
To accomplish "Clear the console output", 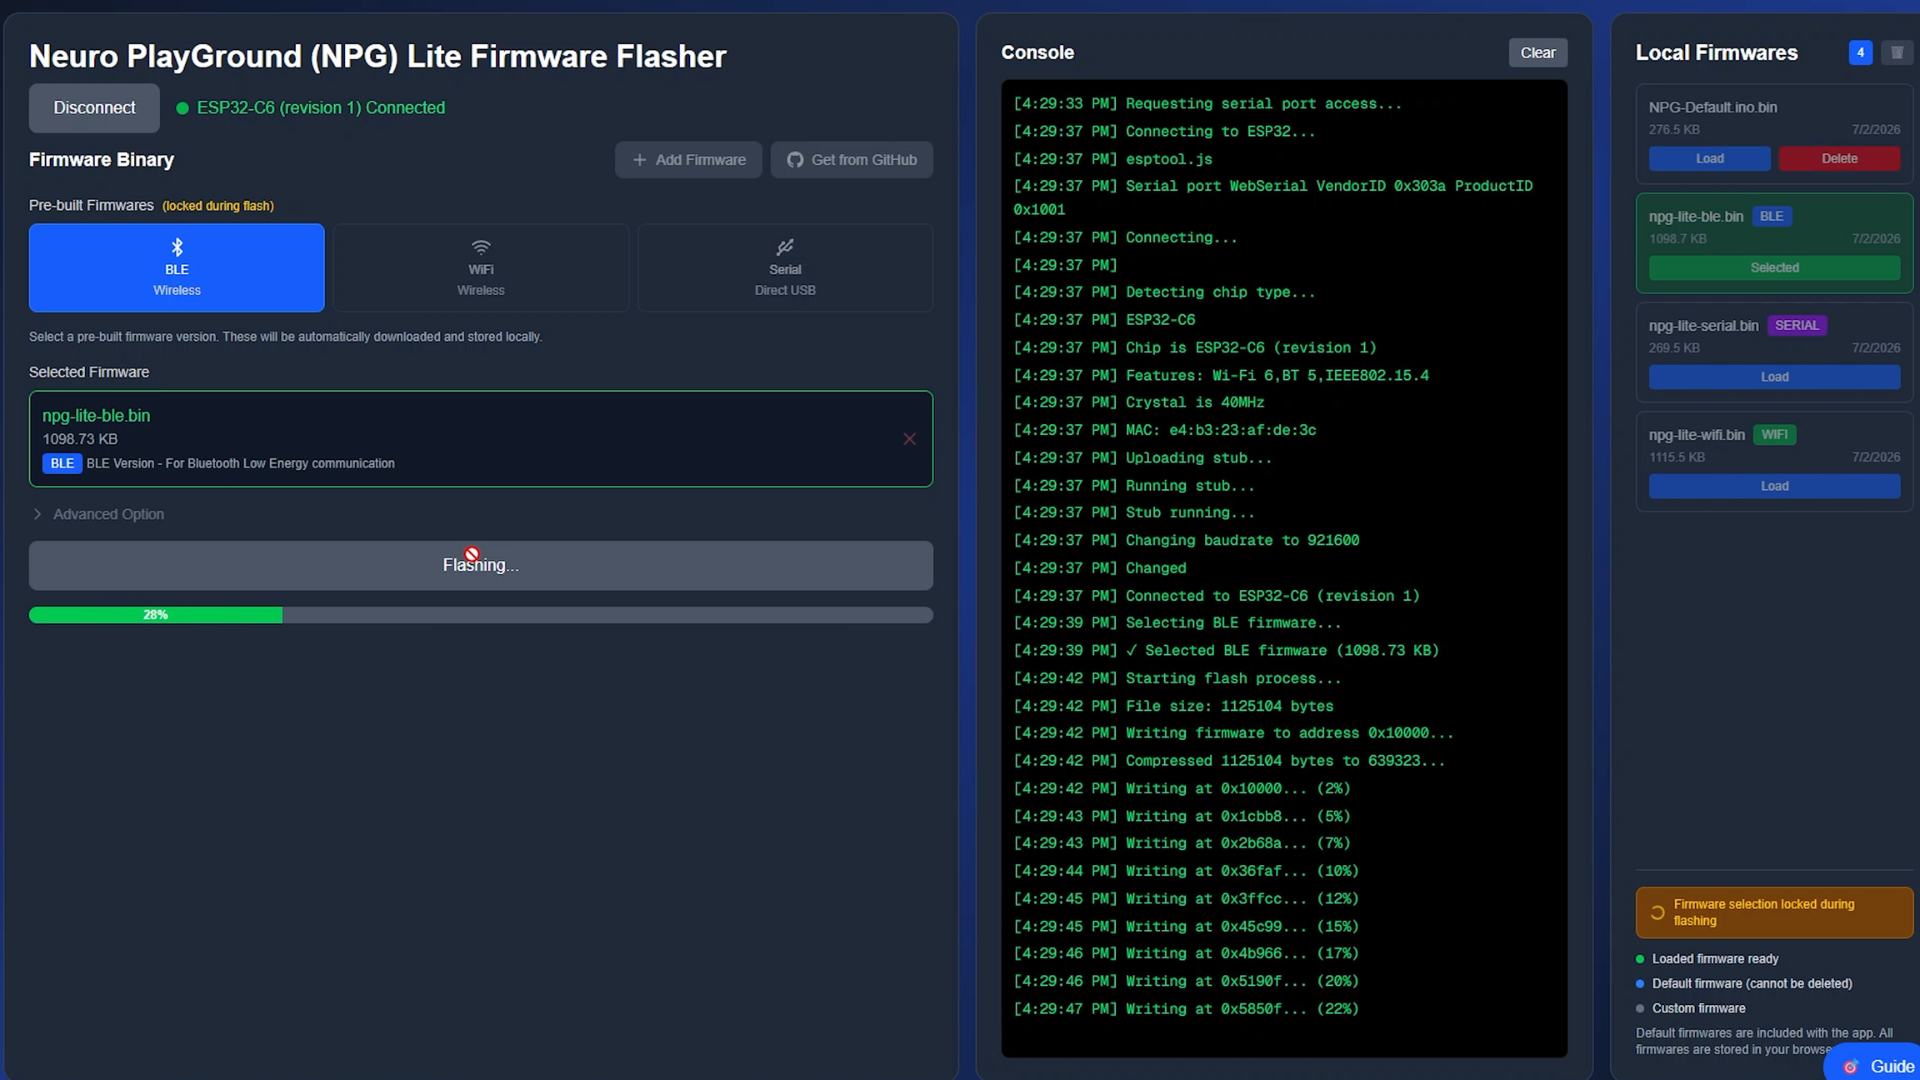I will [1538, 53].
